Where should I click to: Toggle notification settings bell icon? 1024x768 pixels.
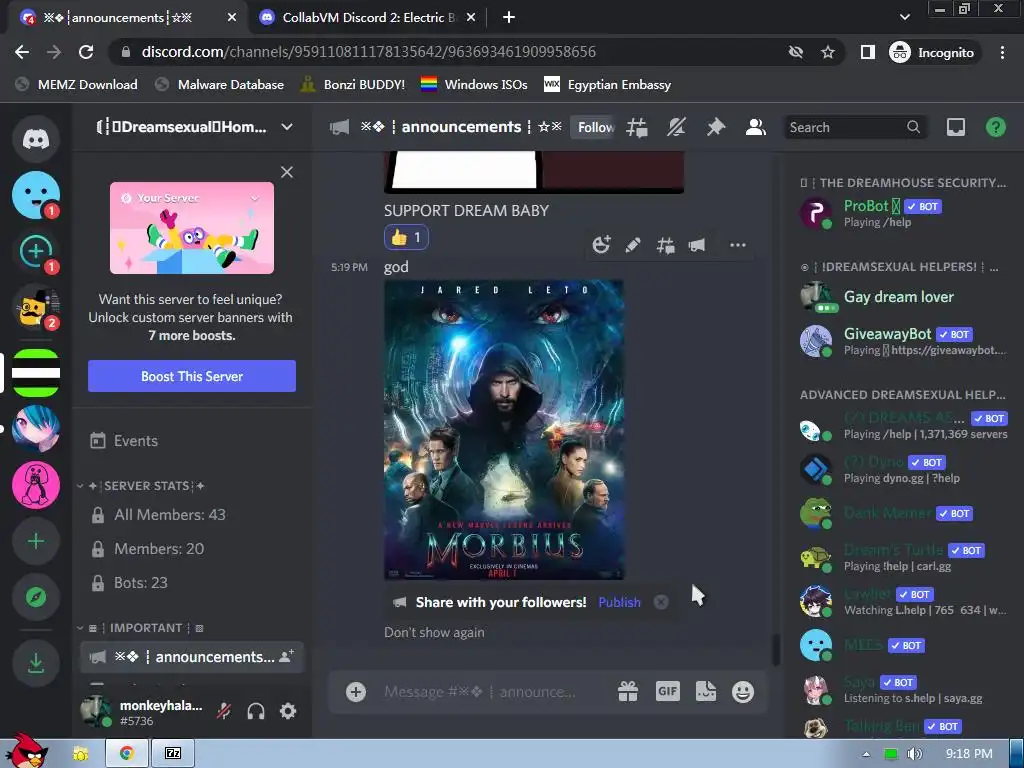click(676, 127)
